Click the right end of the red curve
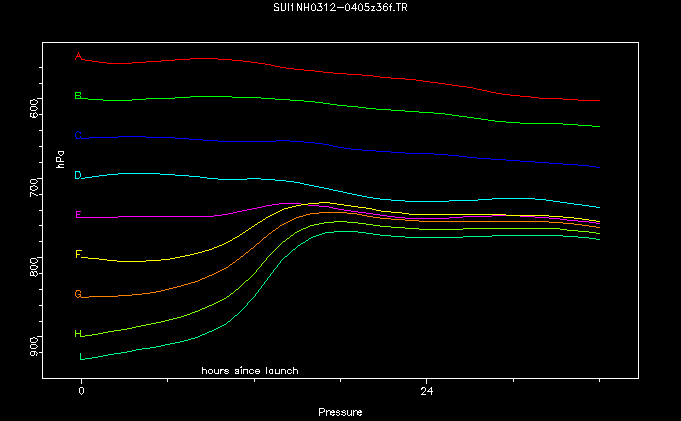This screenshot has width=681, height=421. pyautogui.click(x=598, y=101)
